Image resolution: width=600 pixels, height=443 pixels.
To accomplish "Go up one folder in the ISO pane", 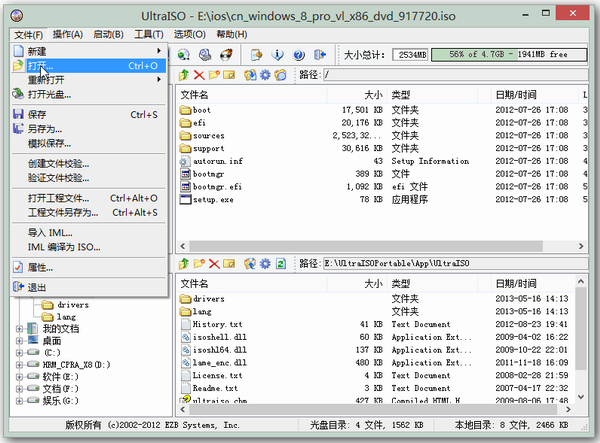I will point(184,75).
